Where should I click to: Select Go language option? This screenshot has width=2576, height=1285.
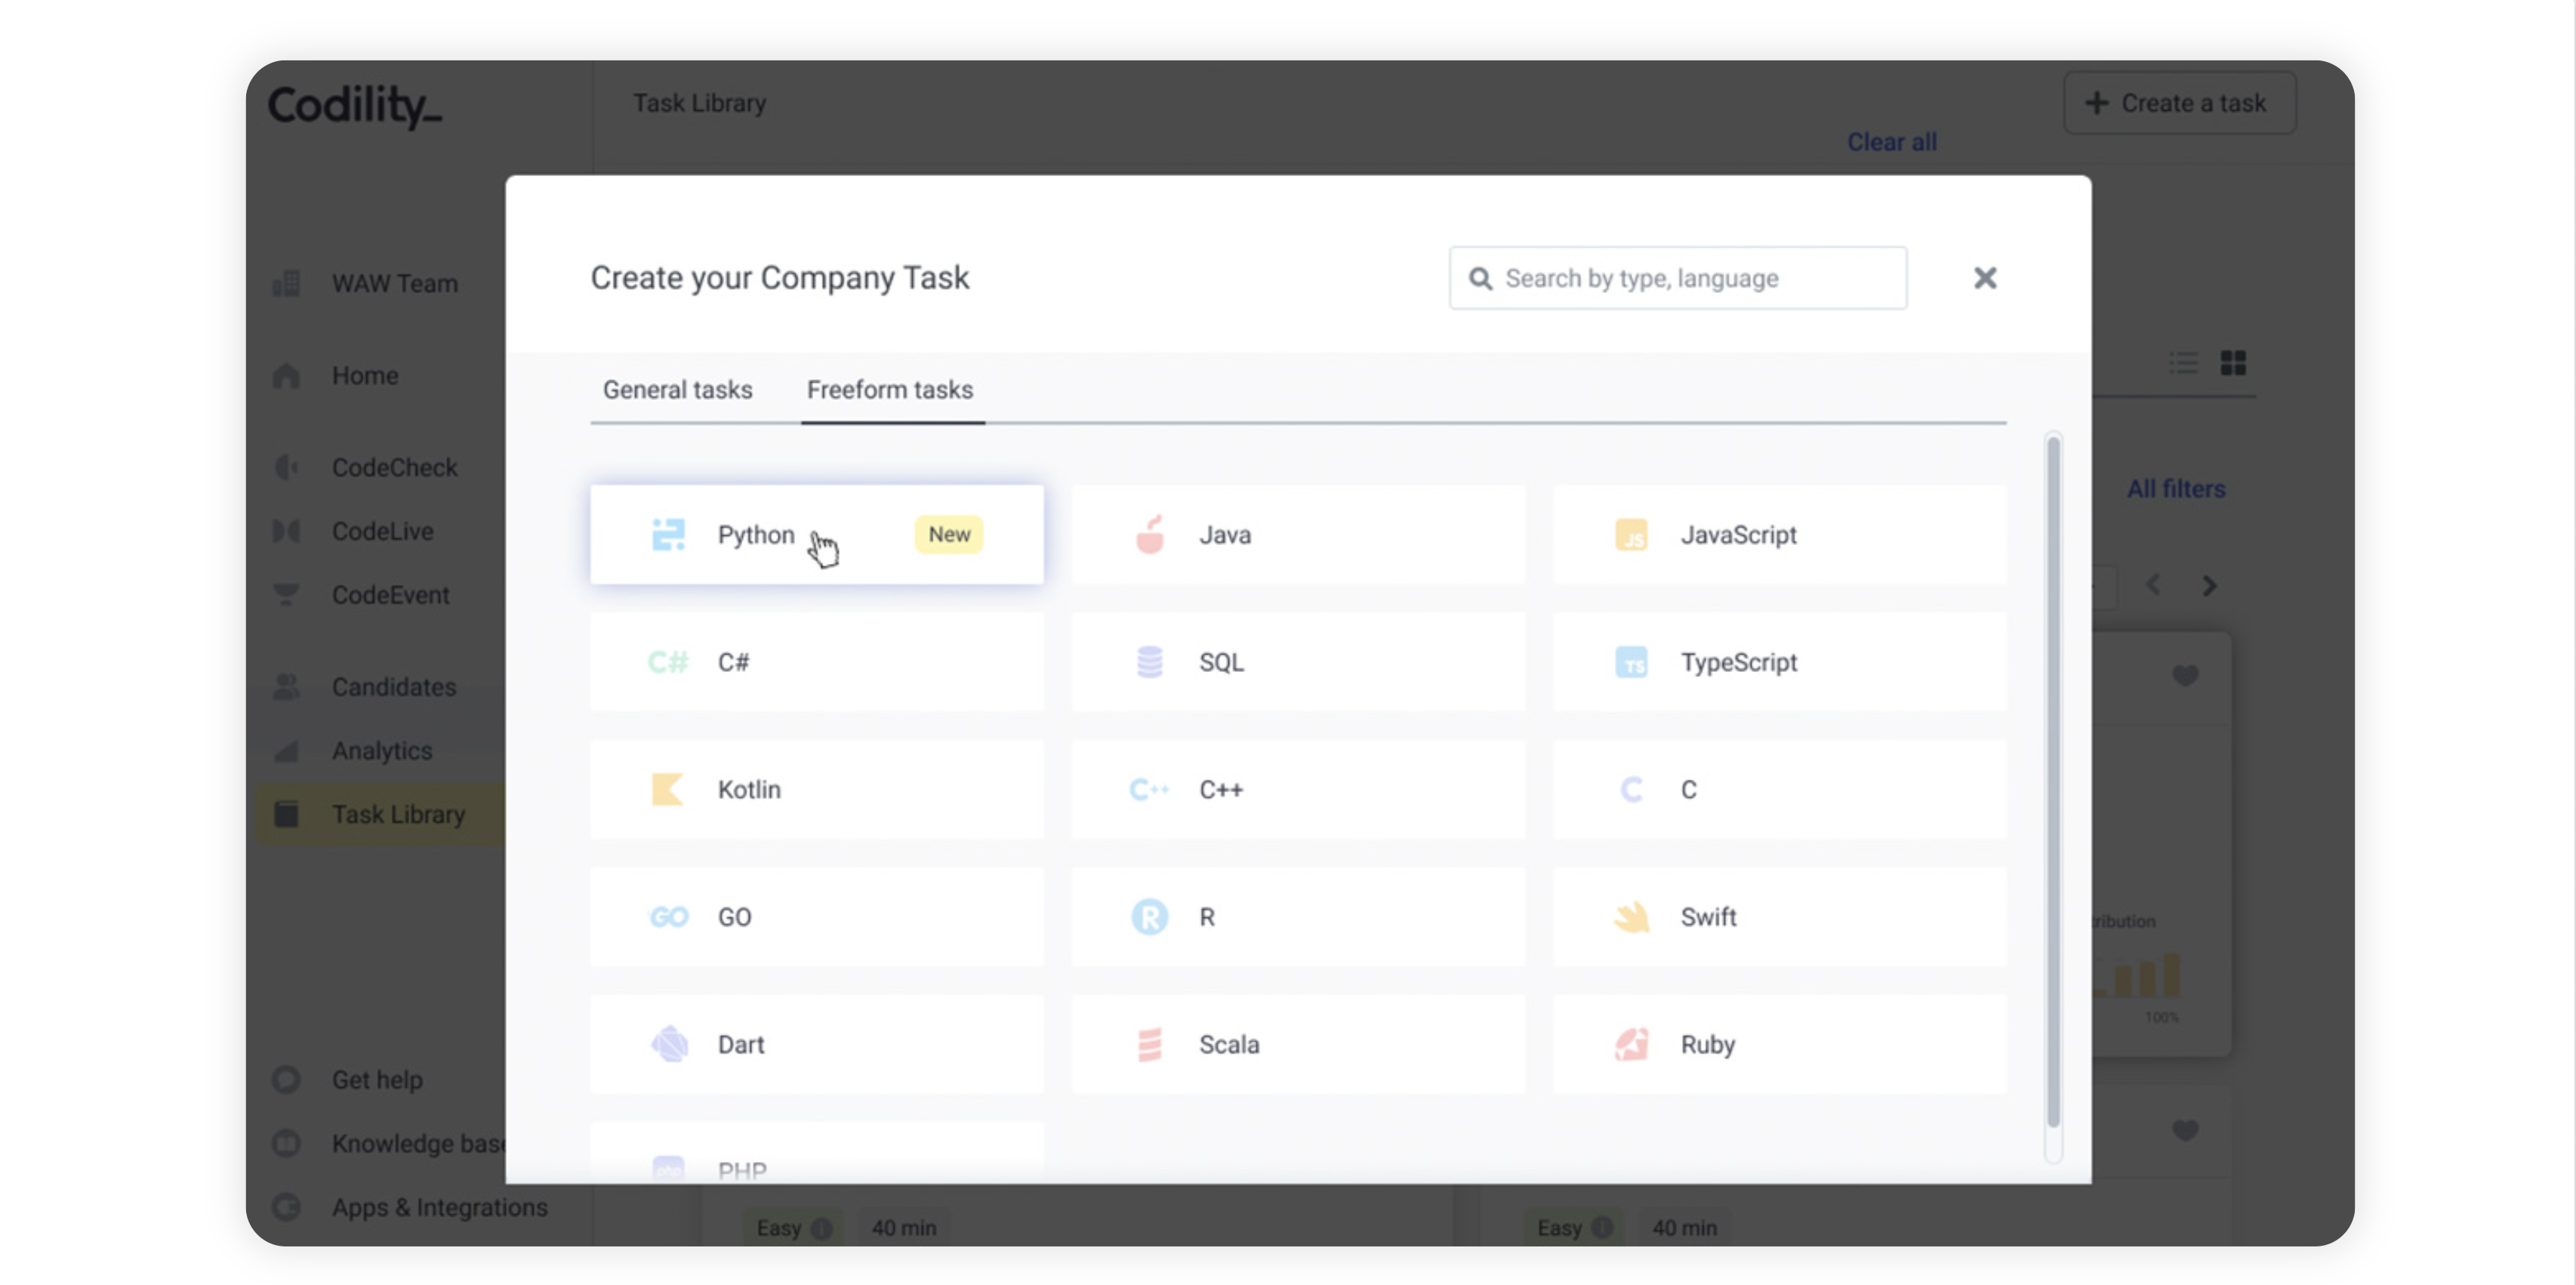(x=816, y=917)
